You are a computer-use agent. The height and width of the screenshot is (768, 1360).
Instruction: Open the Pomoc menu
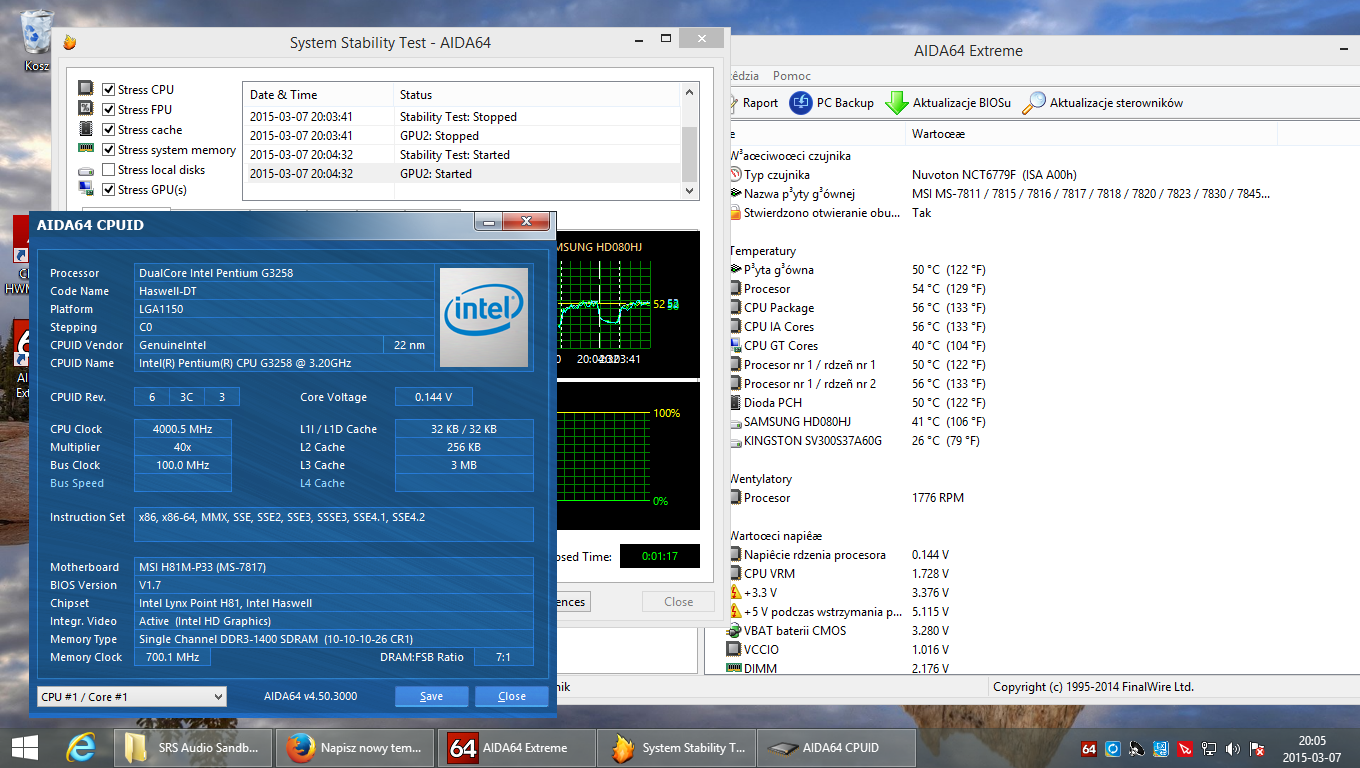tap(792, 76)
